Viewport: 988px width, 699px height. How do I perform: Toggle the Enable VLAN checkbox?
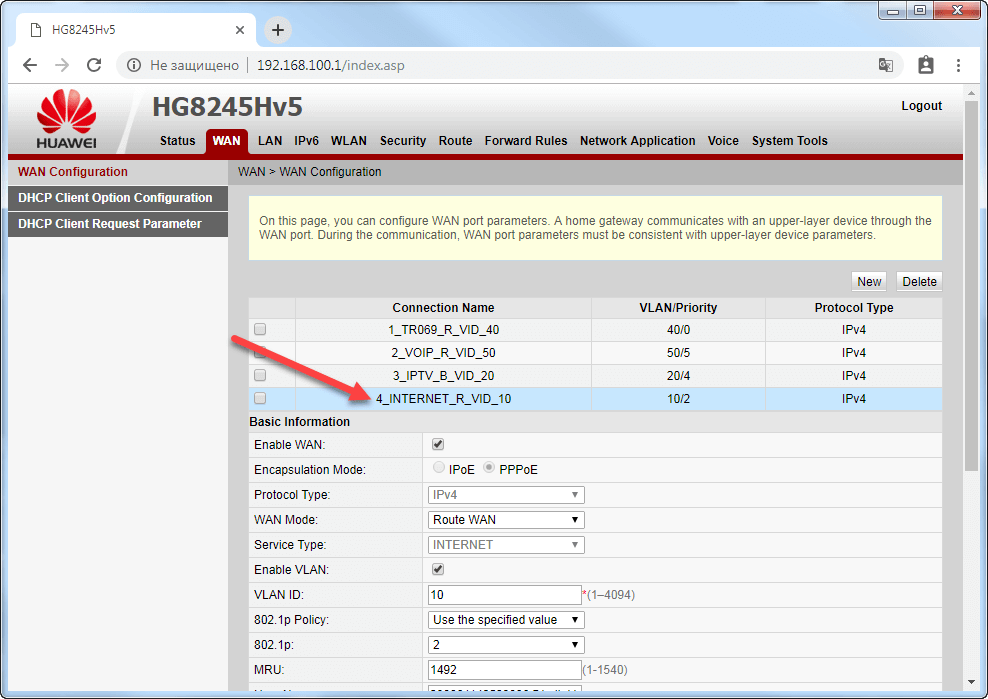point(437,569)
